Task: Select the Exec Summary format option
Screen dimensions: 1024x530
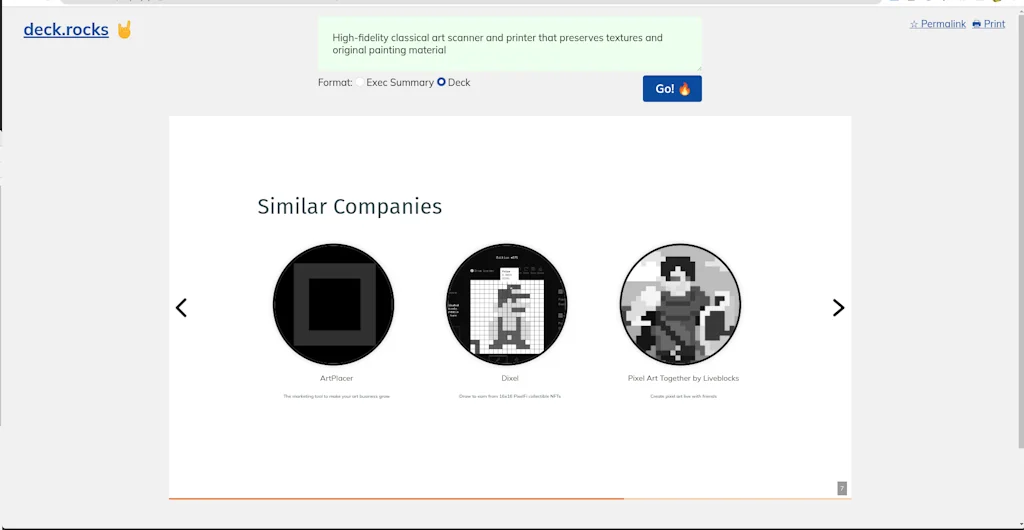Action: point(361,83)
